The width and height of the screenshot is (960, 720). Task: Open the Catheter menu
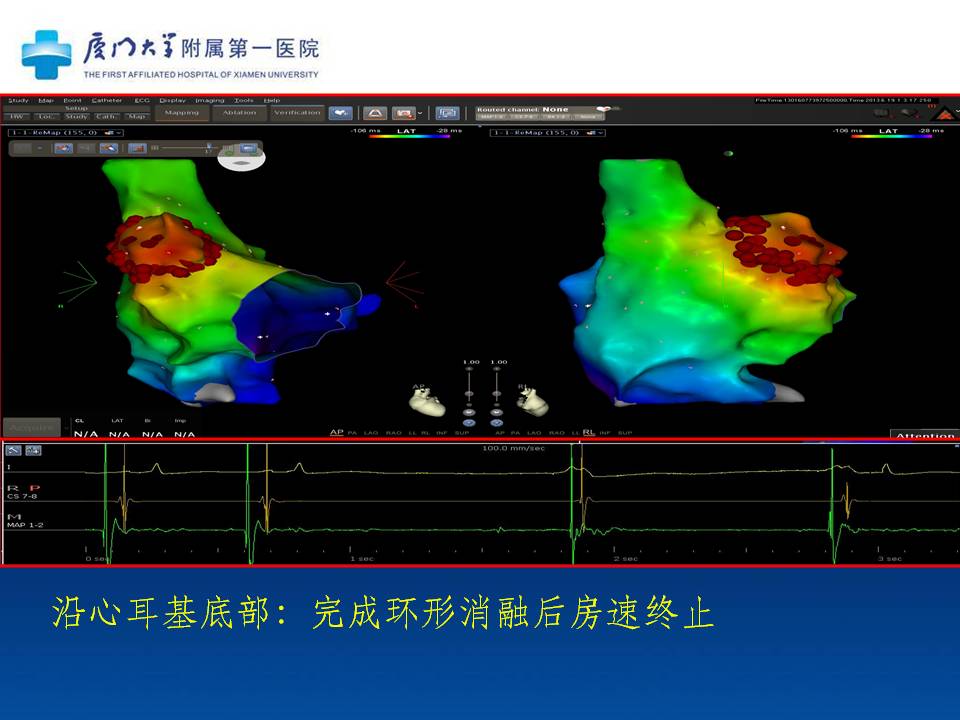[107, 100]
